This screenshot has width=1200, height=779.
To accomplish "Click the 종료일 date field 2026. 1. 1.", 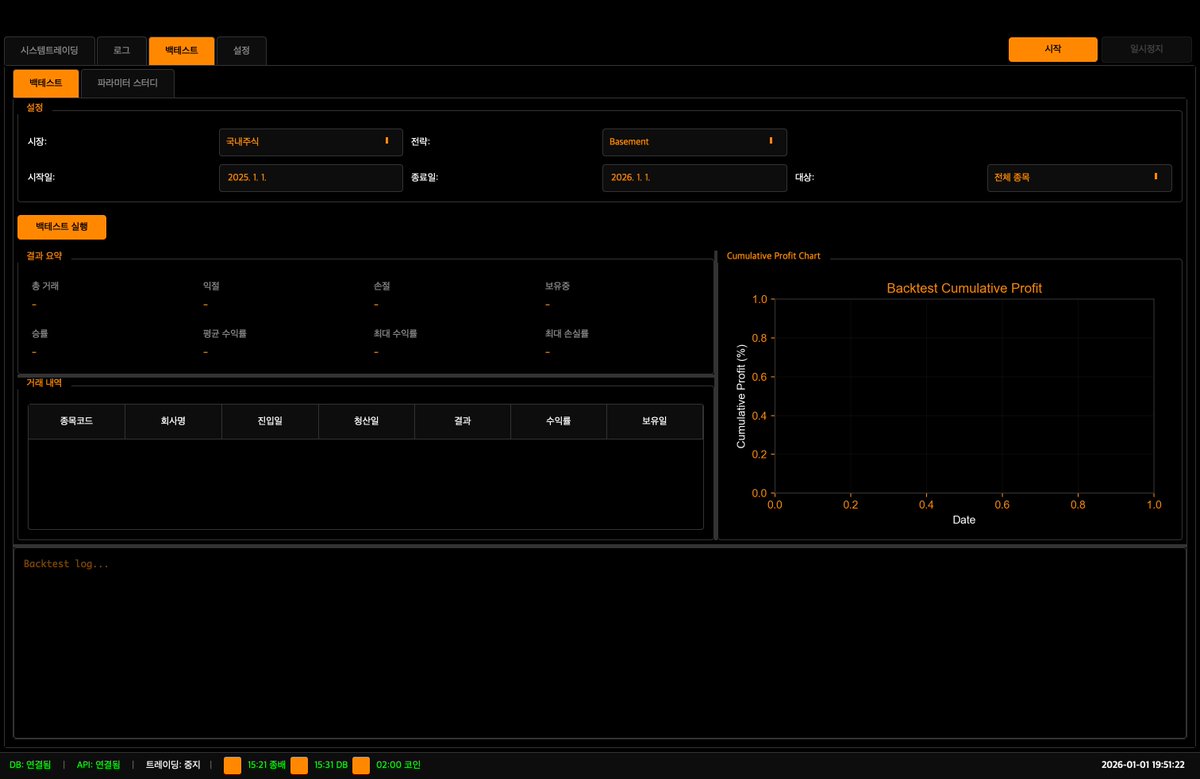I will point(694,177).
